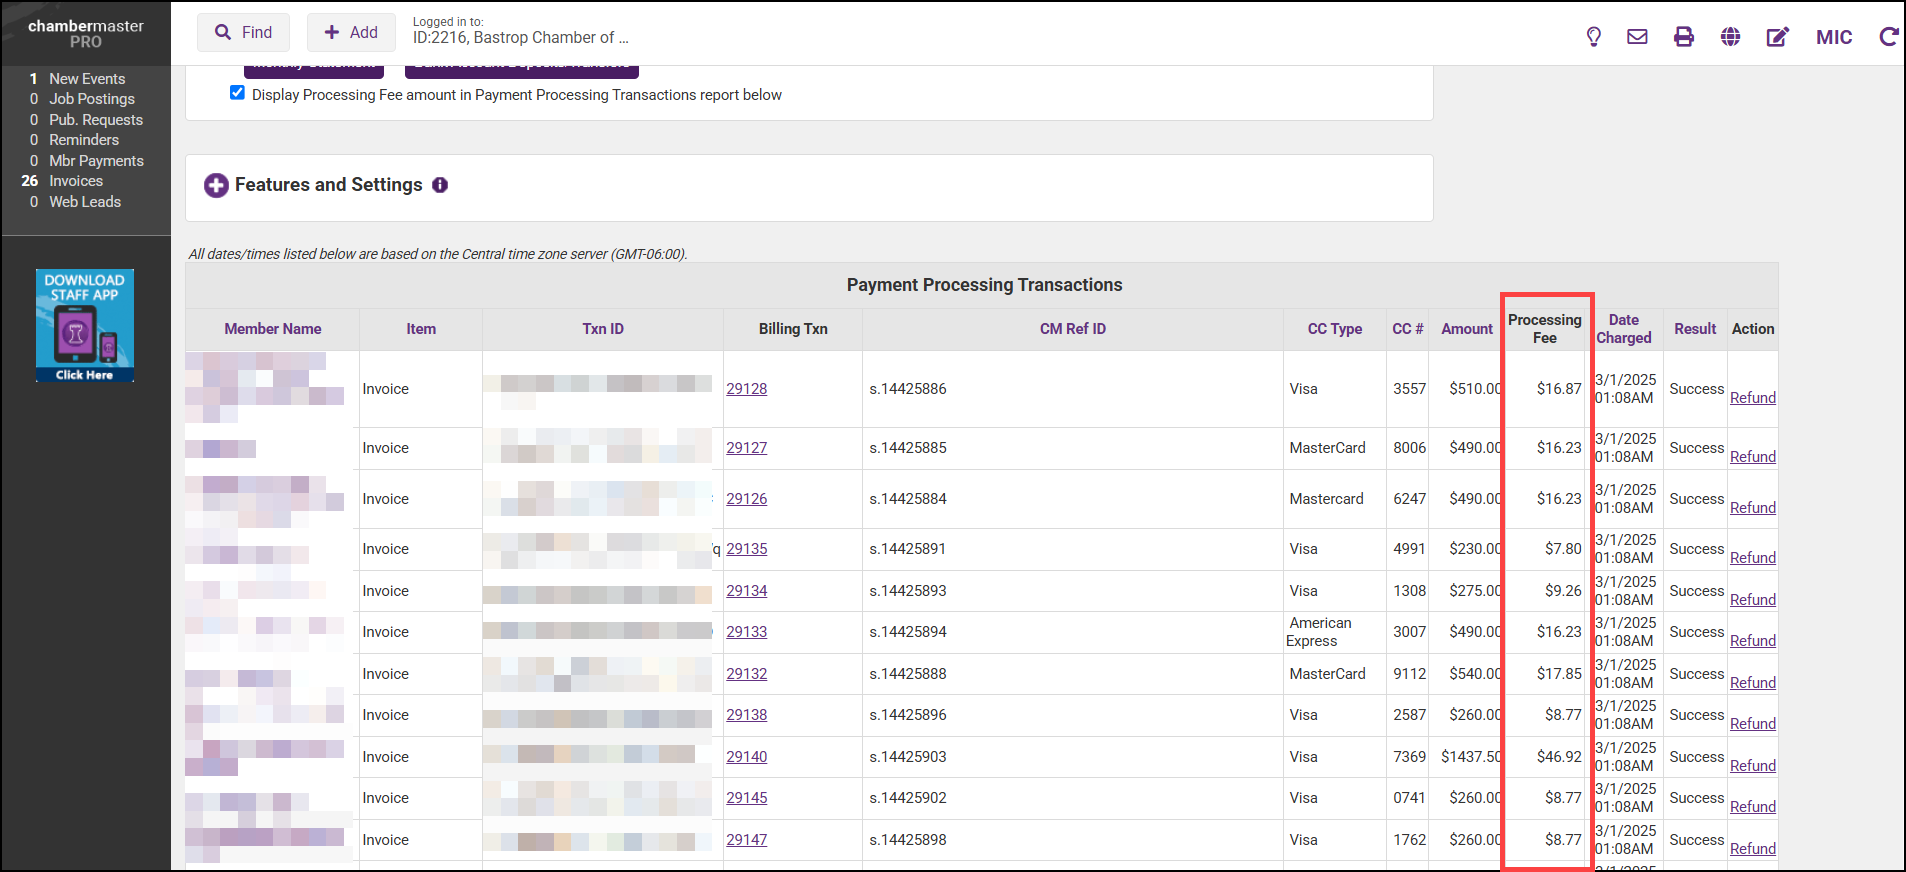1906x872 pixels.
Task: Click the Download Staff App banner
Action: tap(85, 325)
